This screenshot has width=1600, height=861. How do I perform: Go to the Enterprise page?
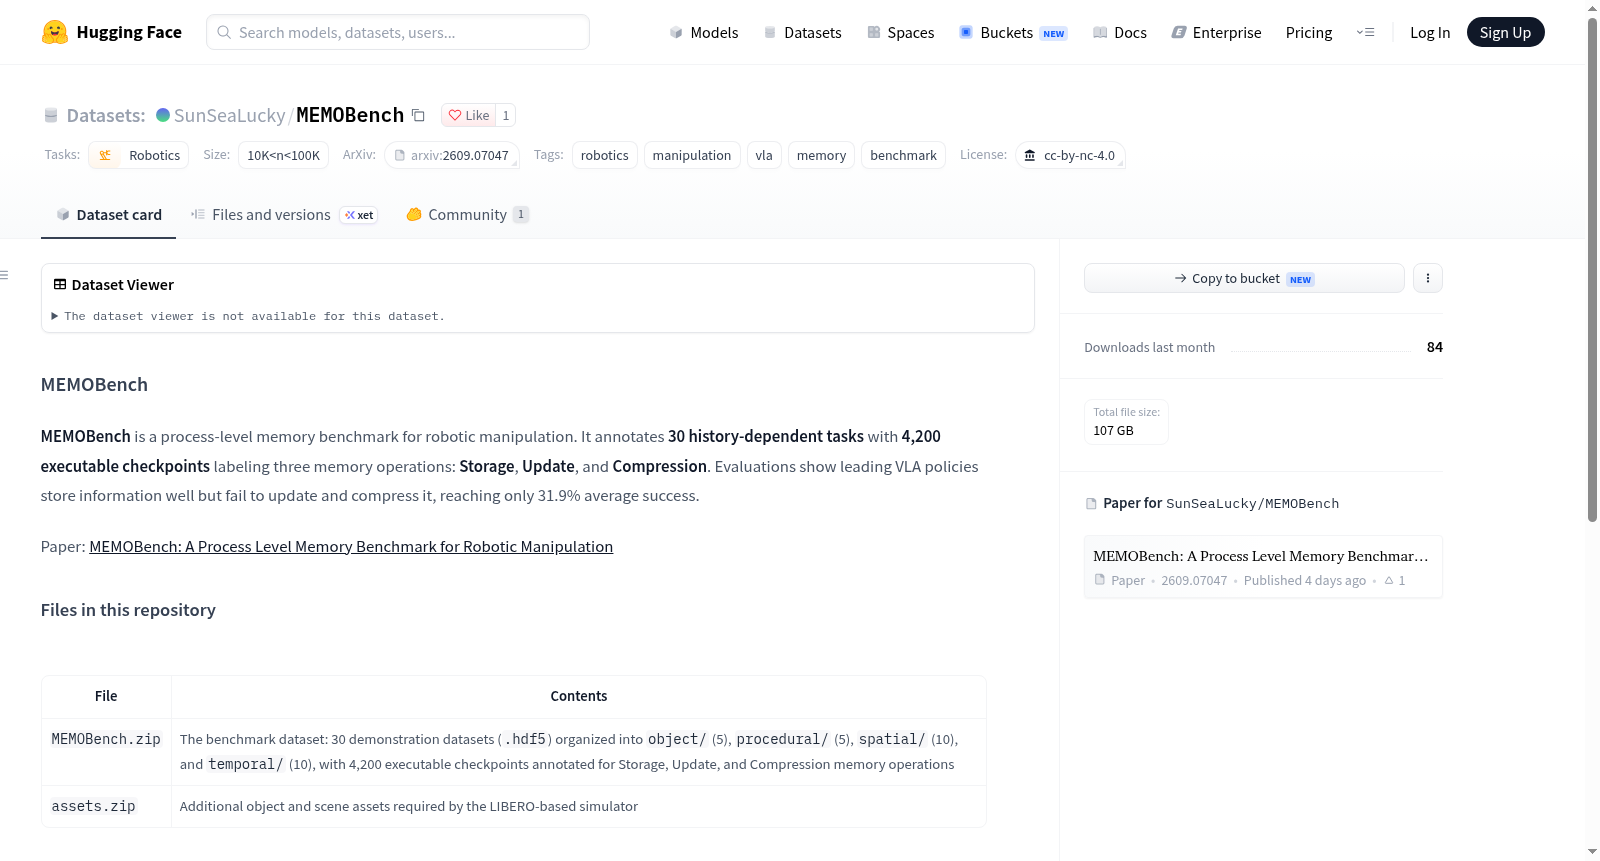point(1216,32)
